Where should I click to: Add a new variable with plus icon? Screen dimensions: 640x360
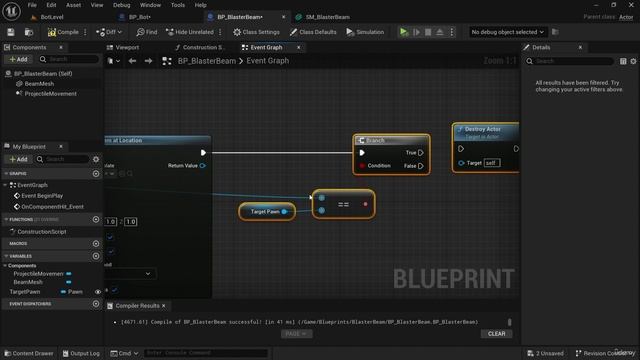click(96, 256)
